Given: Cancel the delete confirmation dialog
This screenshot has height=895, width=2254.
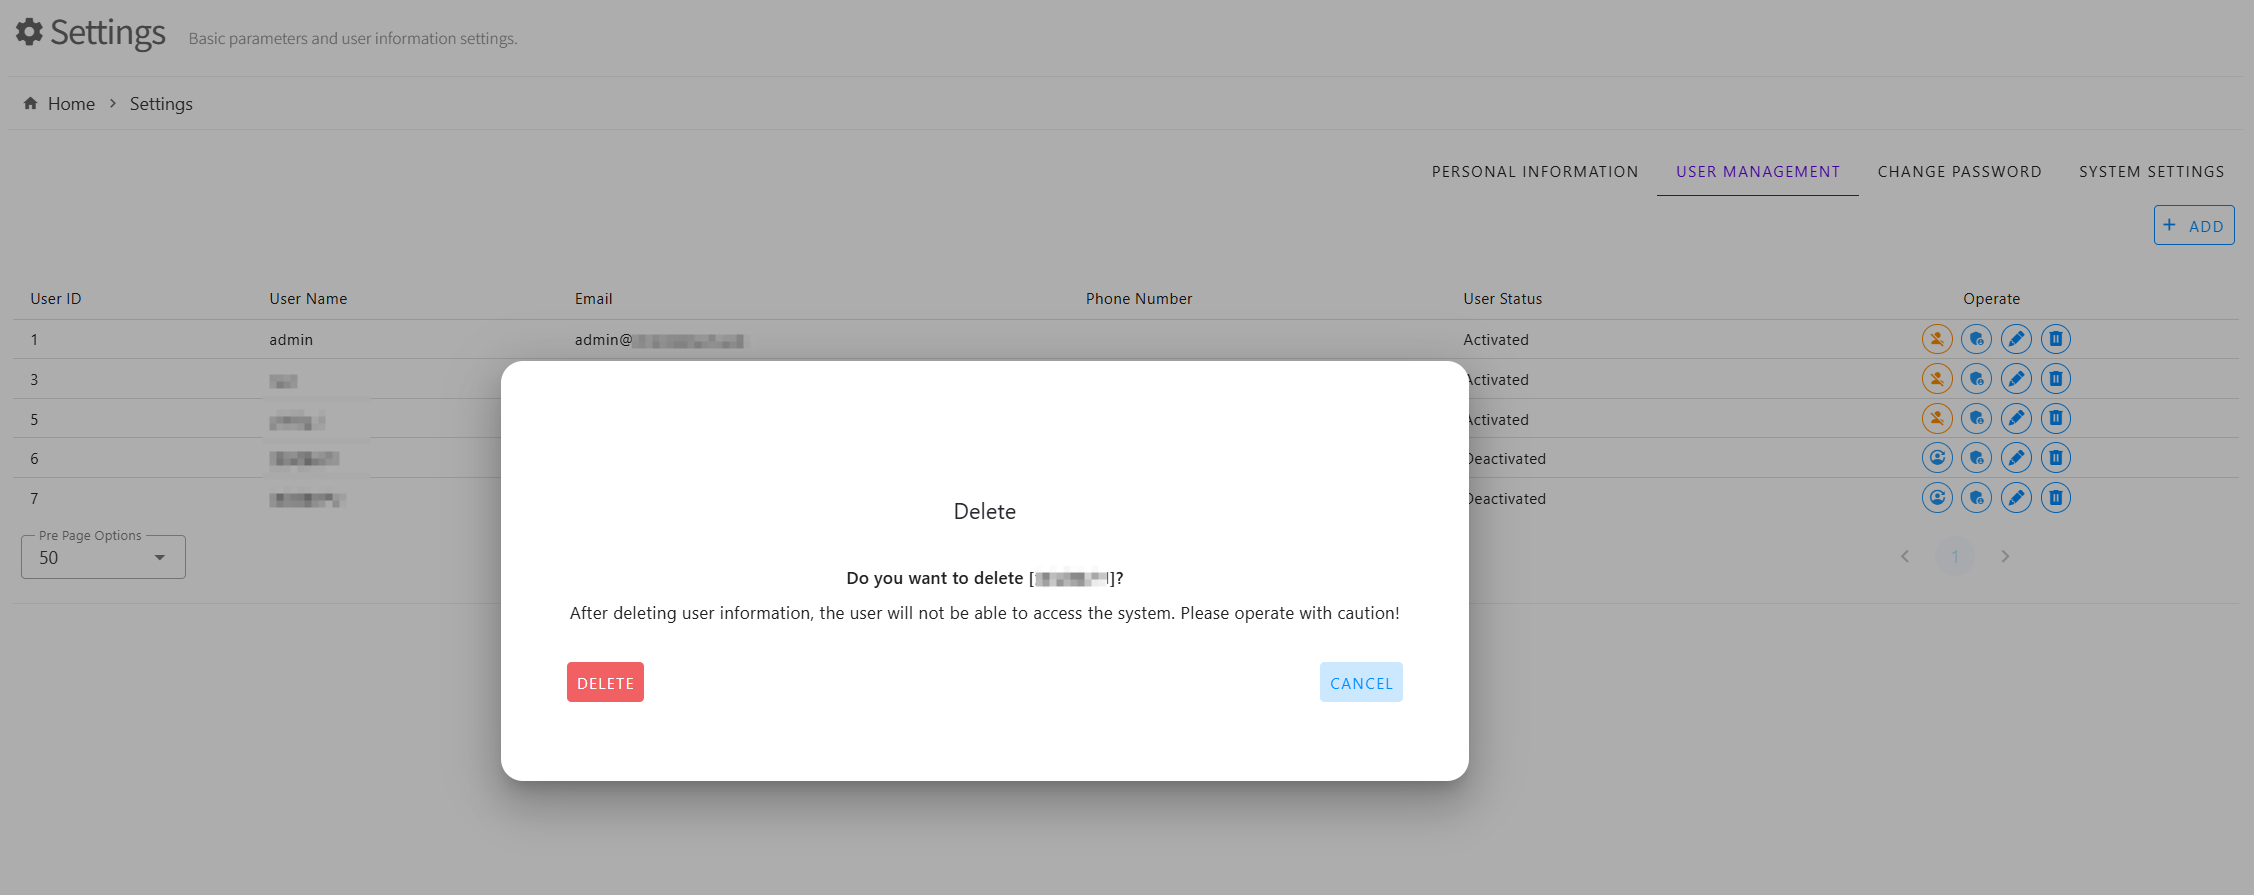Looking at the screenshot, I should (1360, 683).
